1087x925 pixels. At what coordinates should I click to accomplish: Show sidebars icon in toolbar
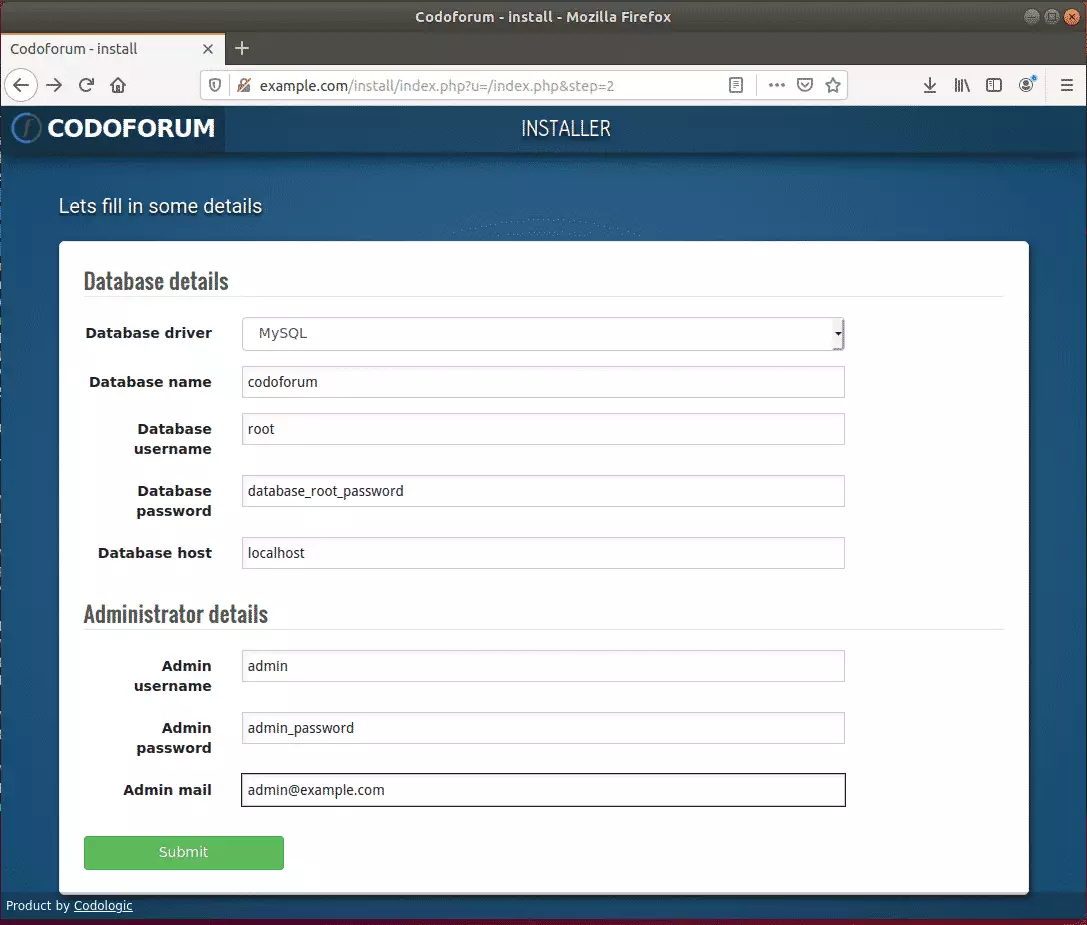click(993, 85)
